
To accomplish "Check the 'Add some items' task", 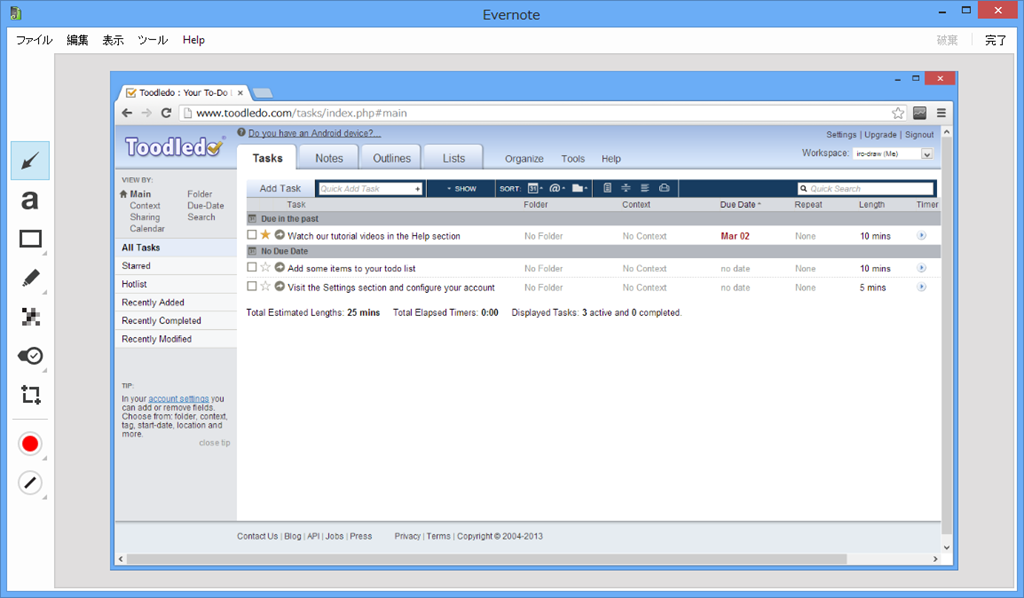I will [252, 267].
